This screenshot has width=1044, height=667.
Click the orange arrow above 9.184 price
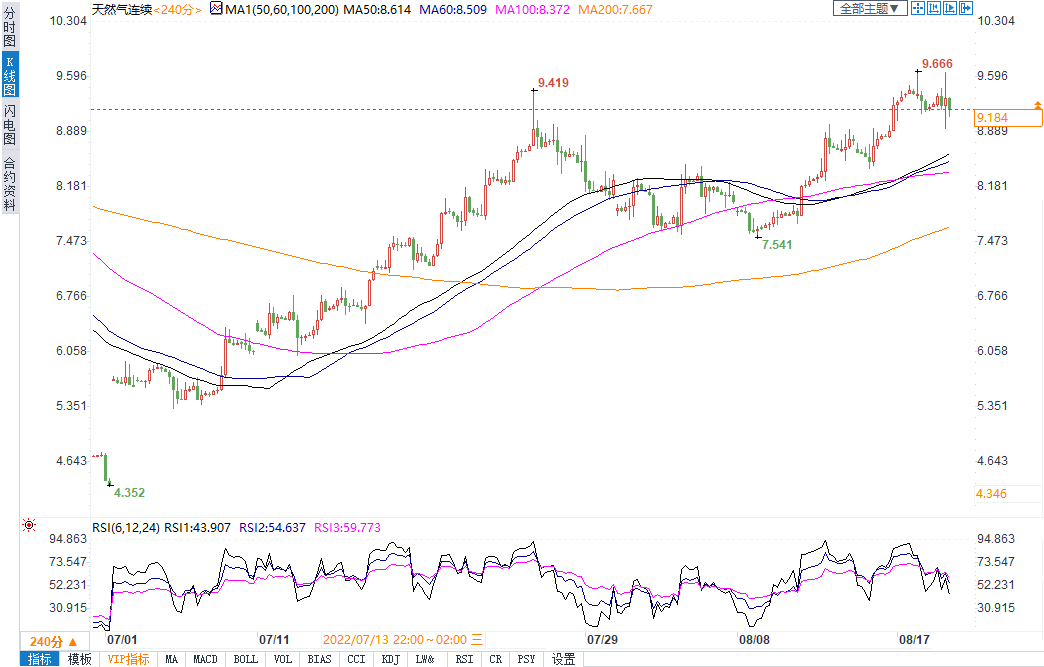pyautogui.click(x=1037, y=104)
